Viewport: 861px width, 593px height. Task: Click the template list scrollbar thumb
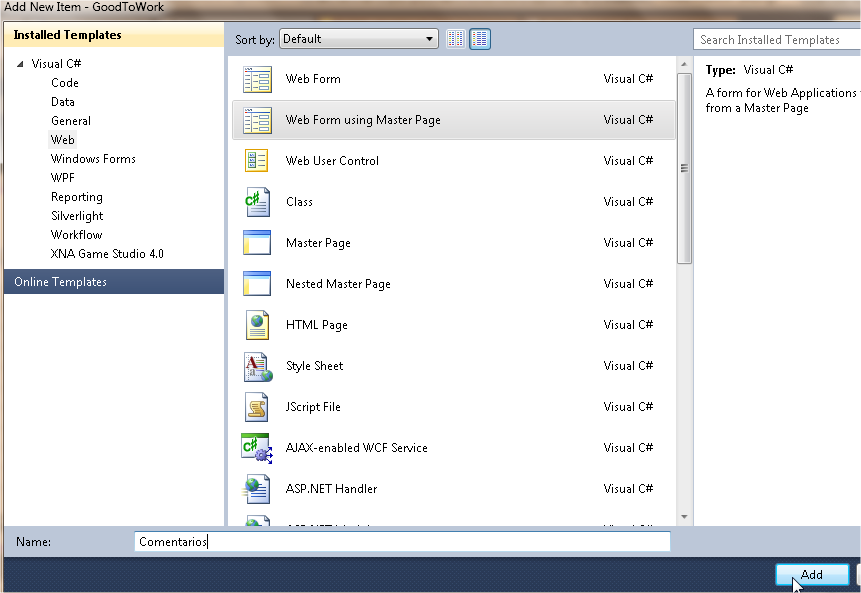684,169
